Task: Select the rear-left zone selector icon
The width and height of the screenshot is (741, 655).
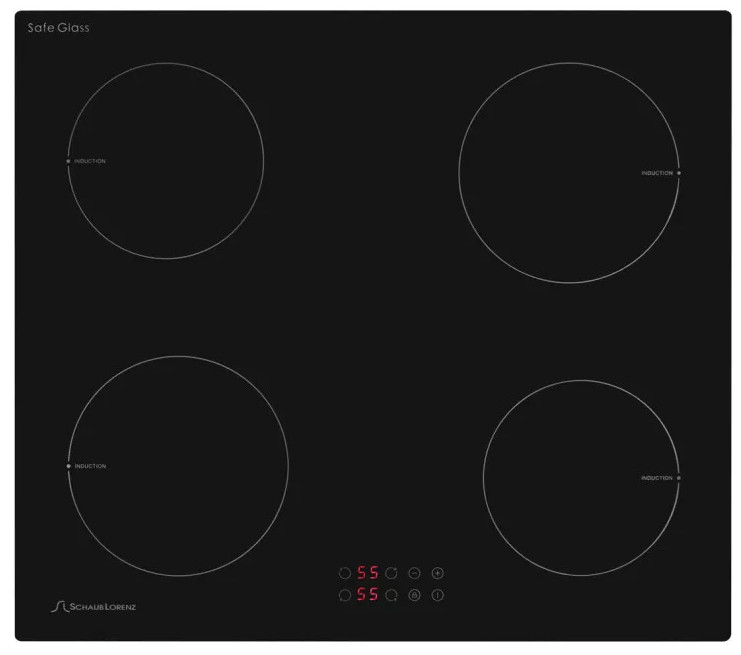Action: [x=345, y=573]
